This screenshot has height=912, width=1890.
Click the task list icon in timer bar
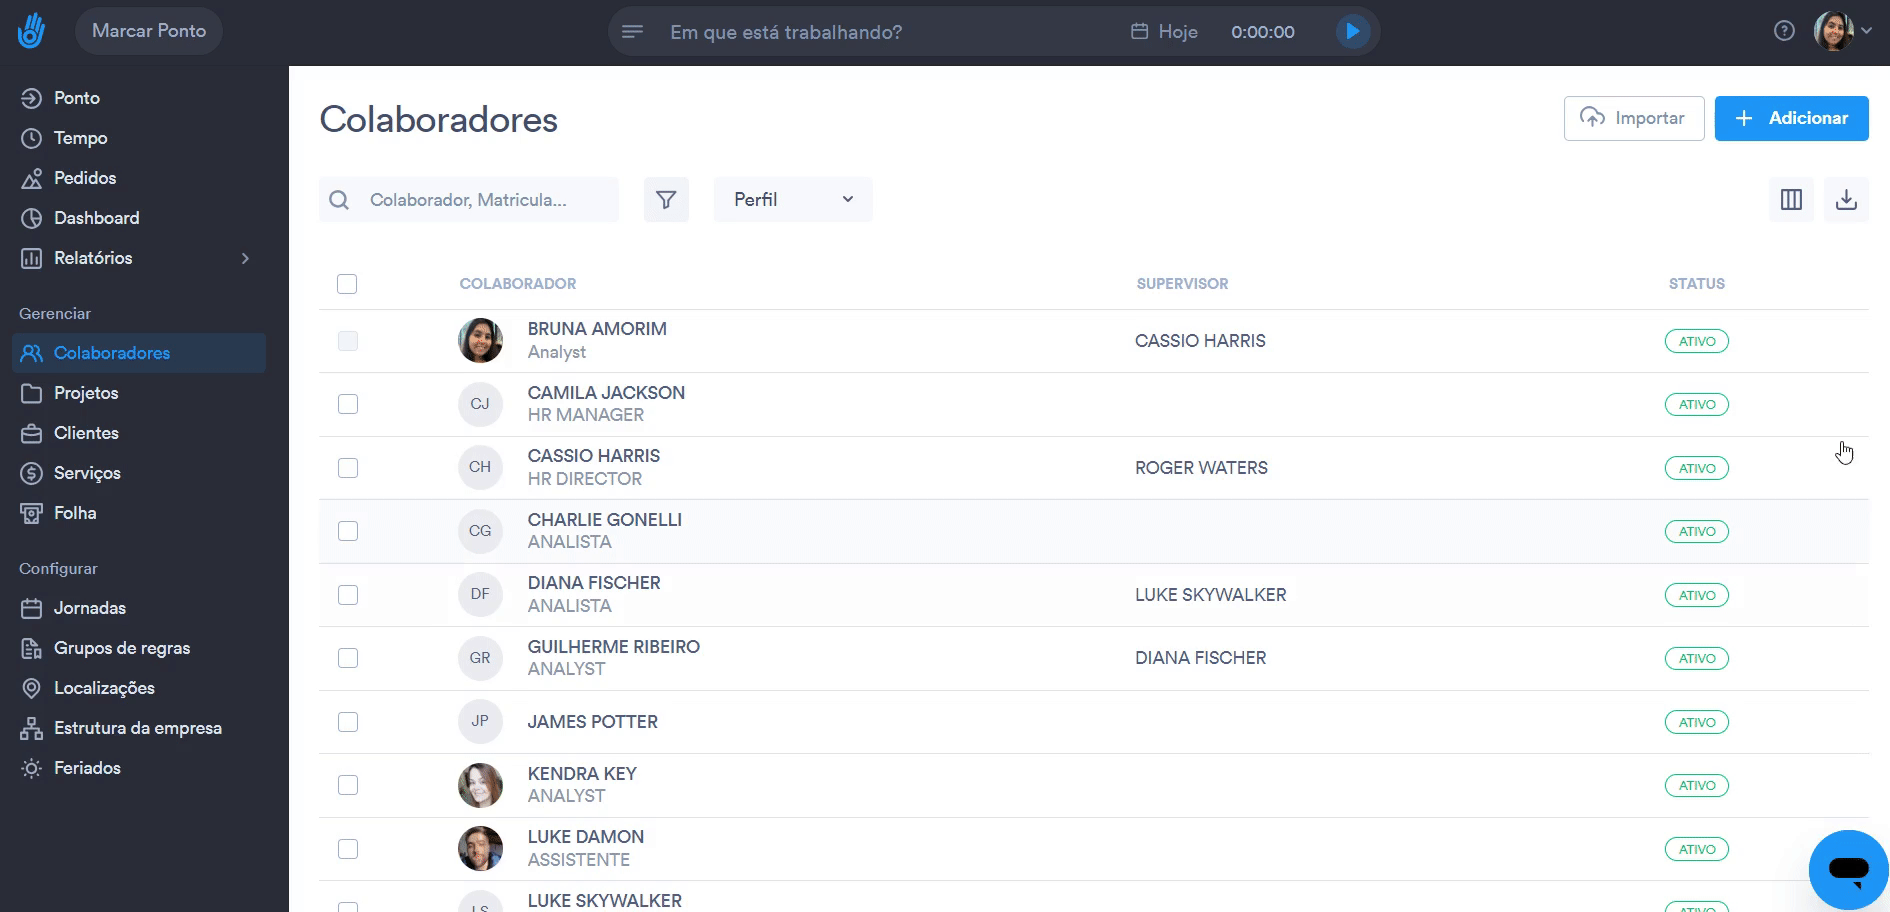(x=632, y=32)
